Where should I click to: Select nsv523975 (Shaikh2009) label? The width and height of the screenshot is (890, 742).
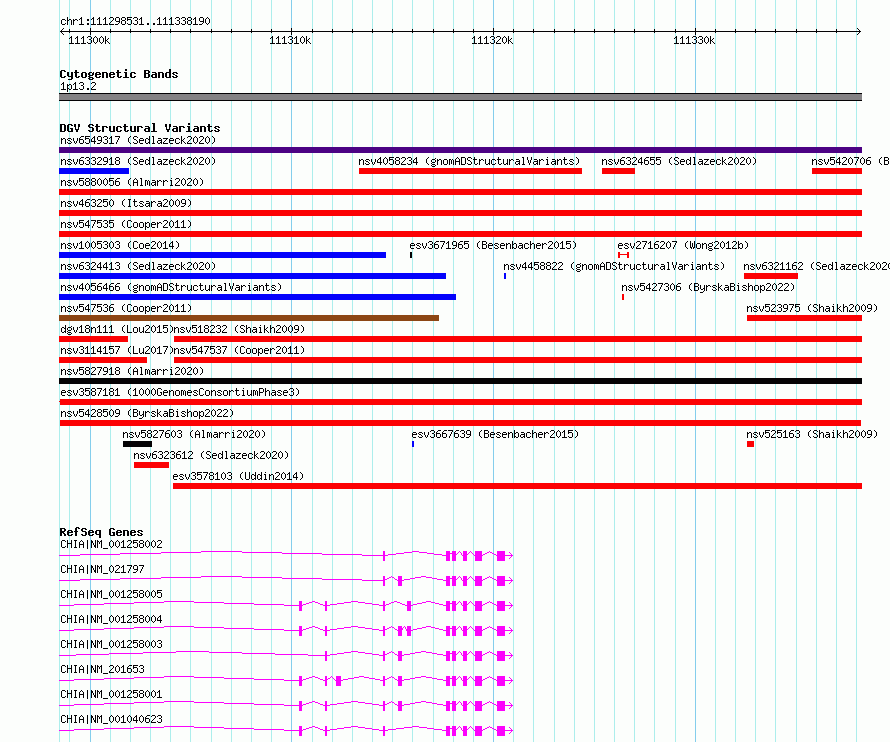[812, 308]
